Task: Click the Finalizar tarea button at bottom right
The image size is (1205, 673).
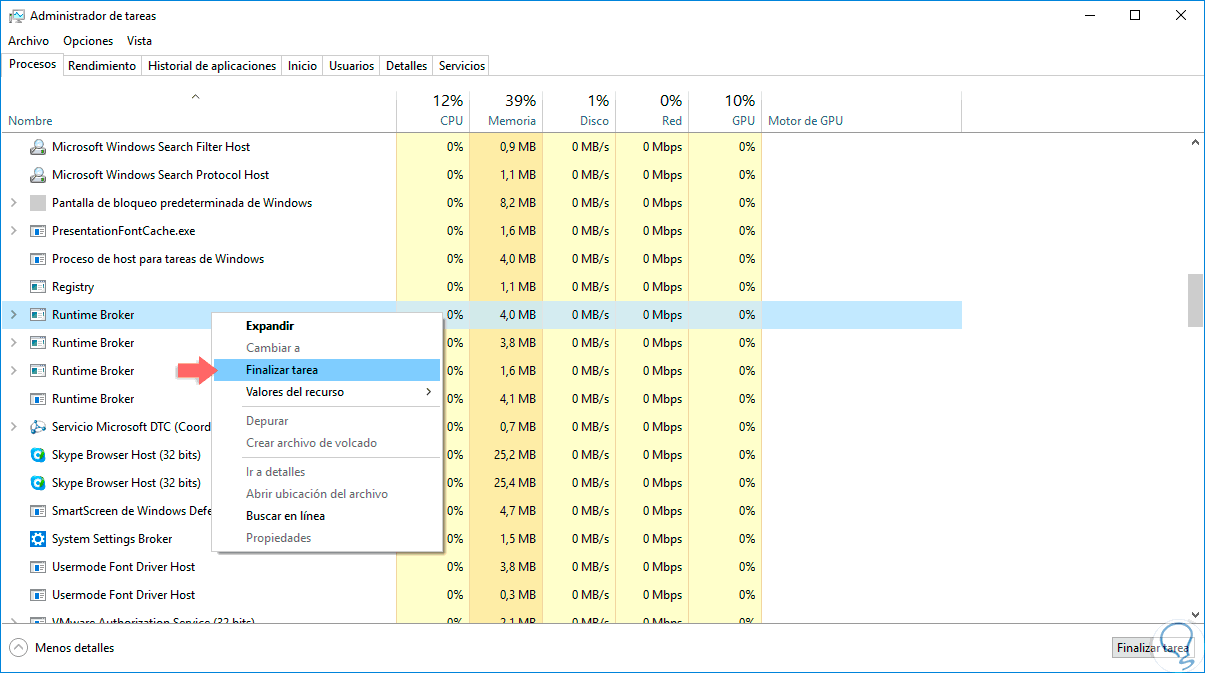Action: pos(1152,648)
